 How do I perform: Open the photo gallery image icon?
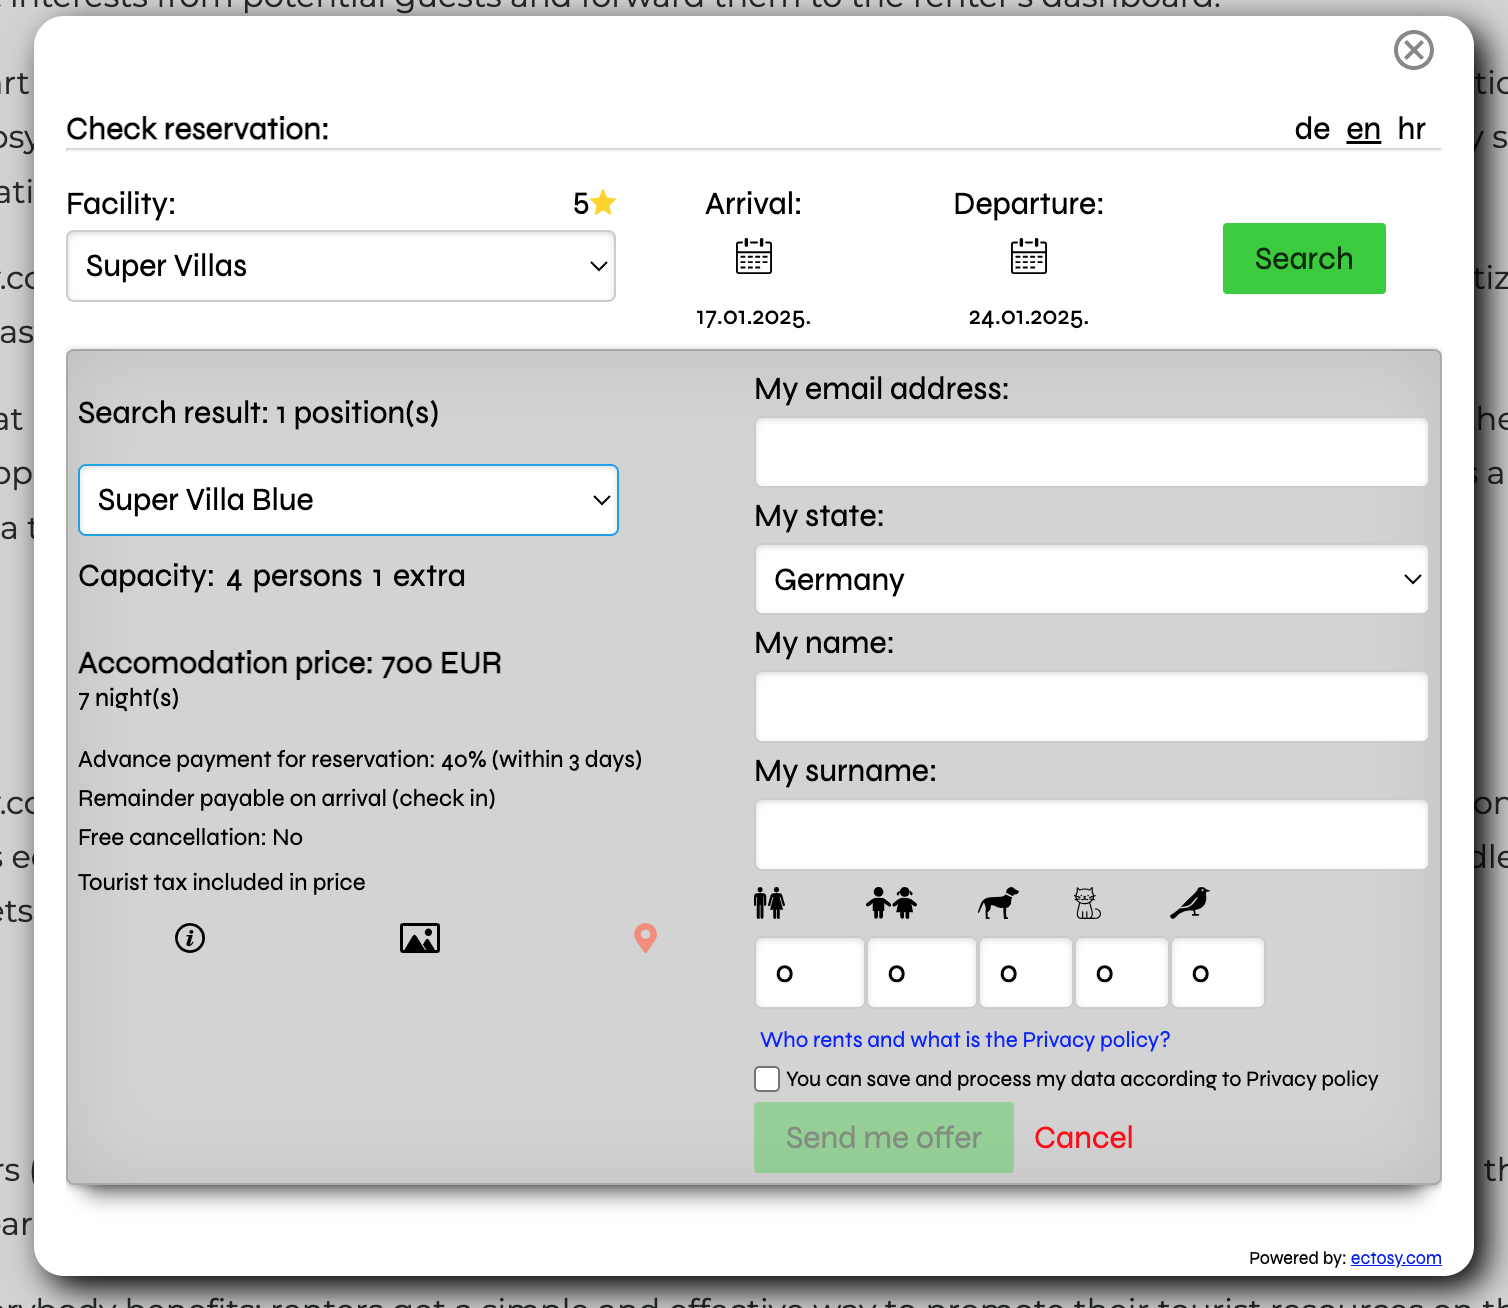[x=420, y=938]
